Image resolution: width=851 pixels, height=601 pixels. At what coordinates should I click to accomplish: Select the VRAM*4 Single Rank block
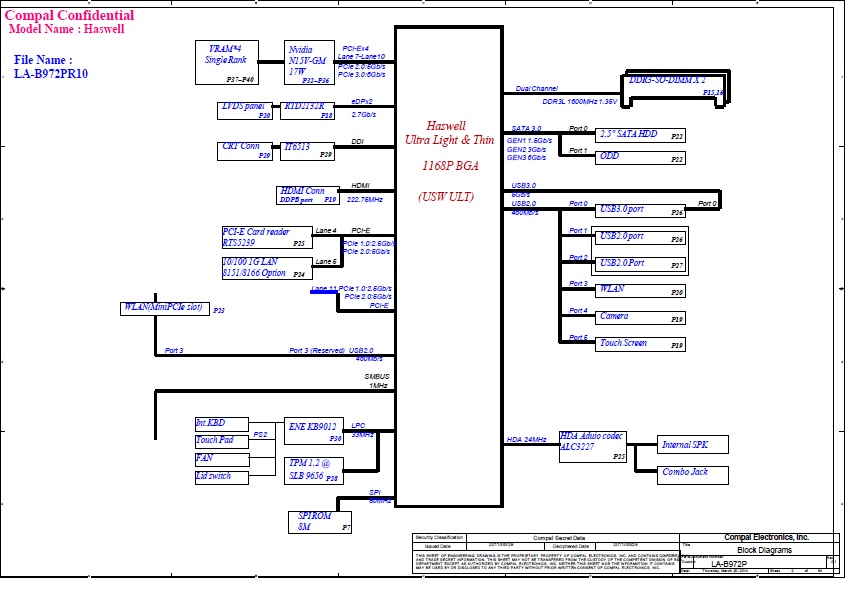(x=226, y=62)
